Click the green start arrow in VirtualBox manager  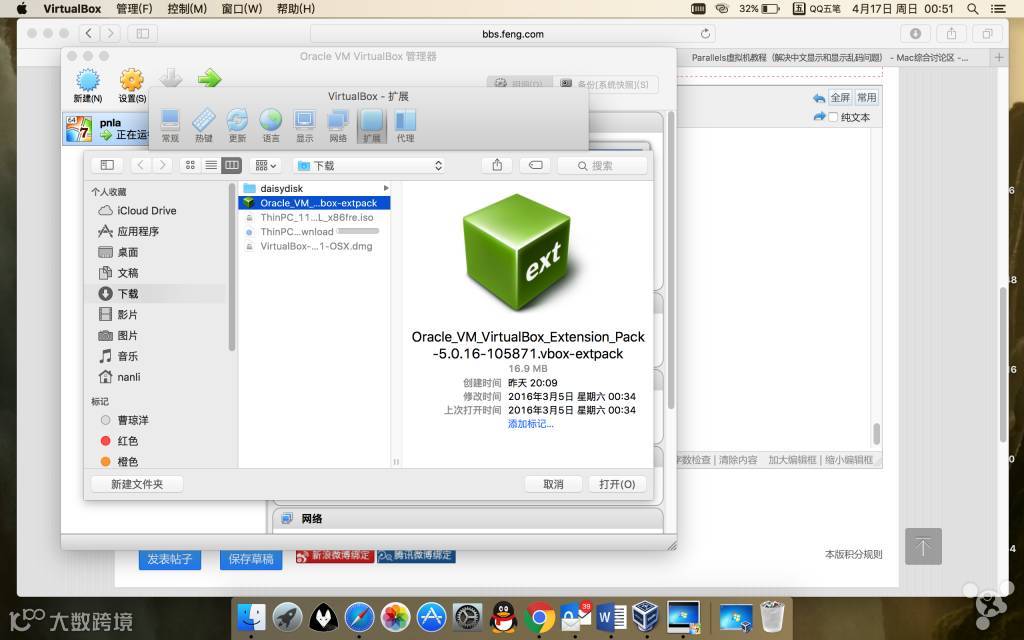210,79
